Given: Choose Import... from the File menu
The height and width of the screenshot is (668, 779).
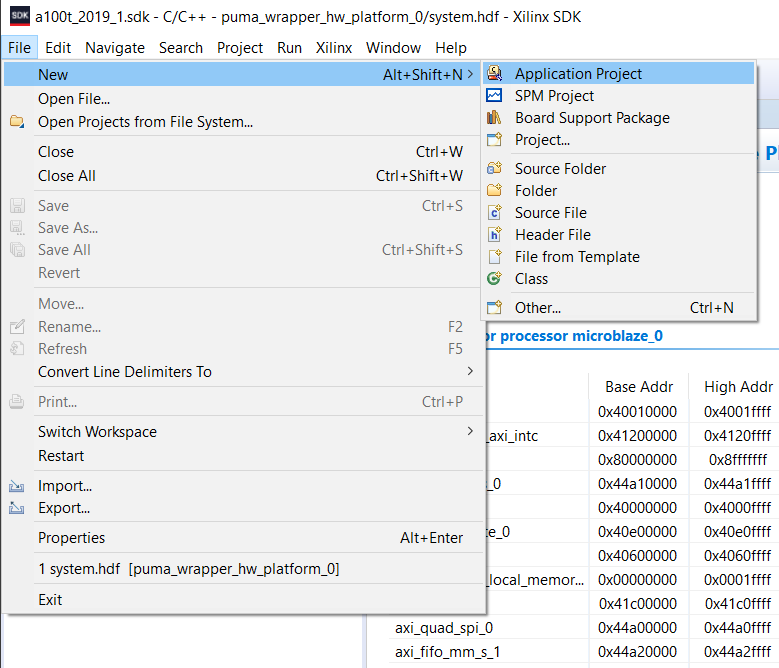Looking at the screenshot, I should click(243, 486).
